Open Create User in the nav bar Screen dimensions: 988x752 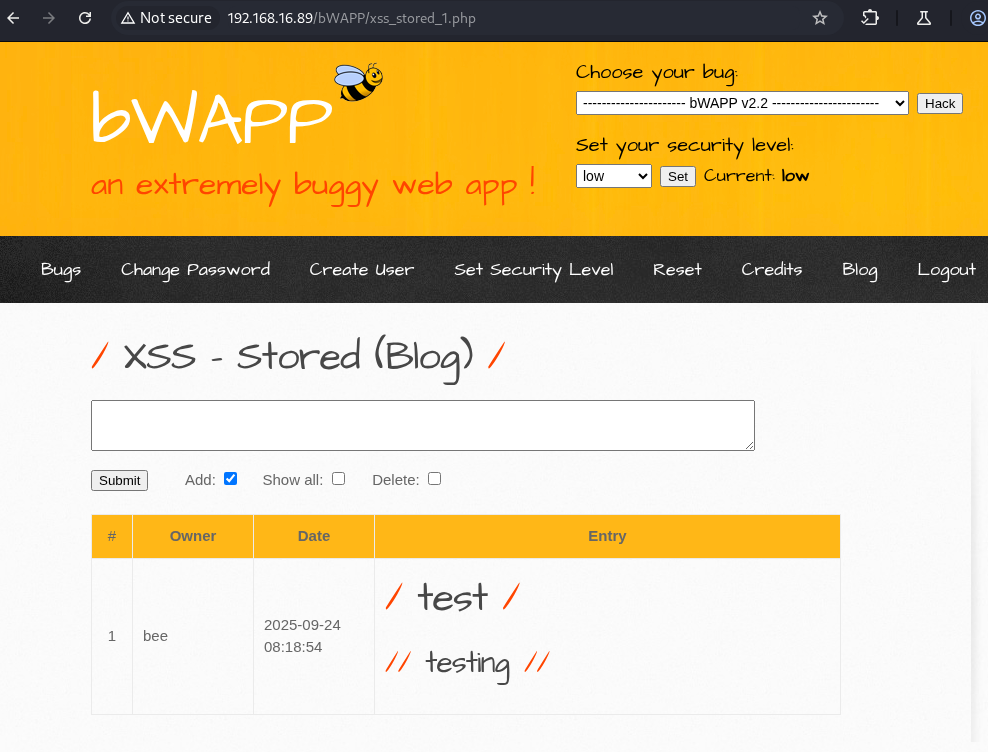362,270
